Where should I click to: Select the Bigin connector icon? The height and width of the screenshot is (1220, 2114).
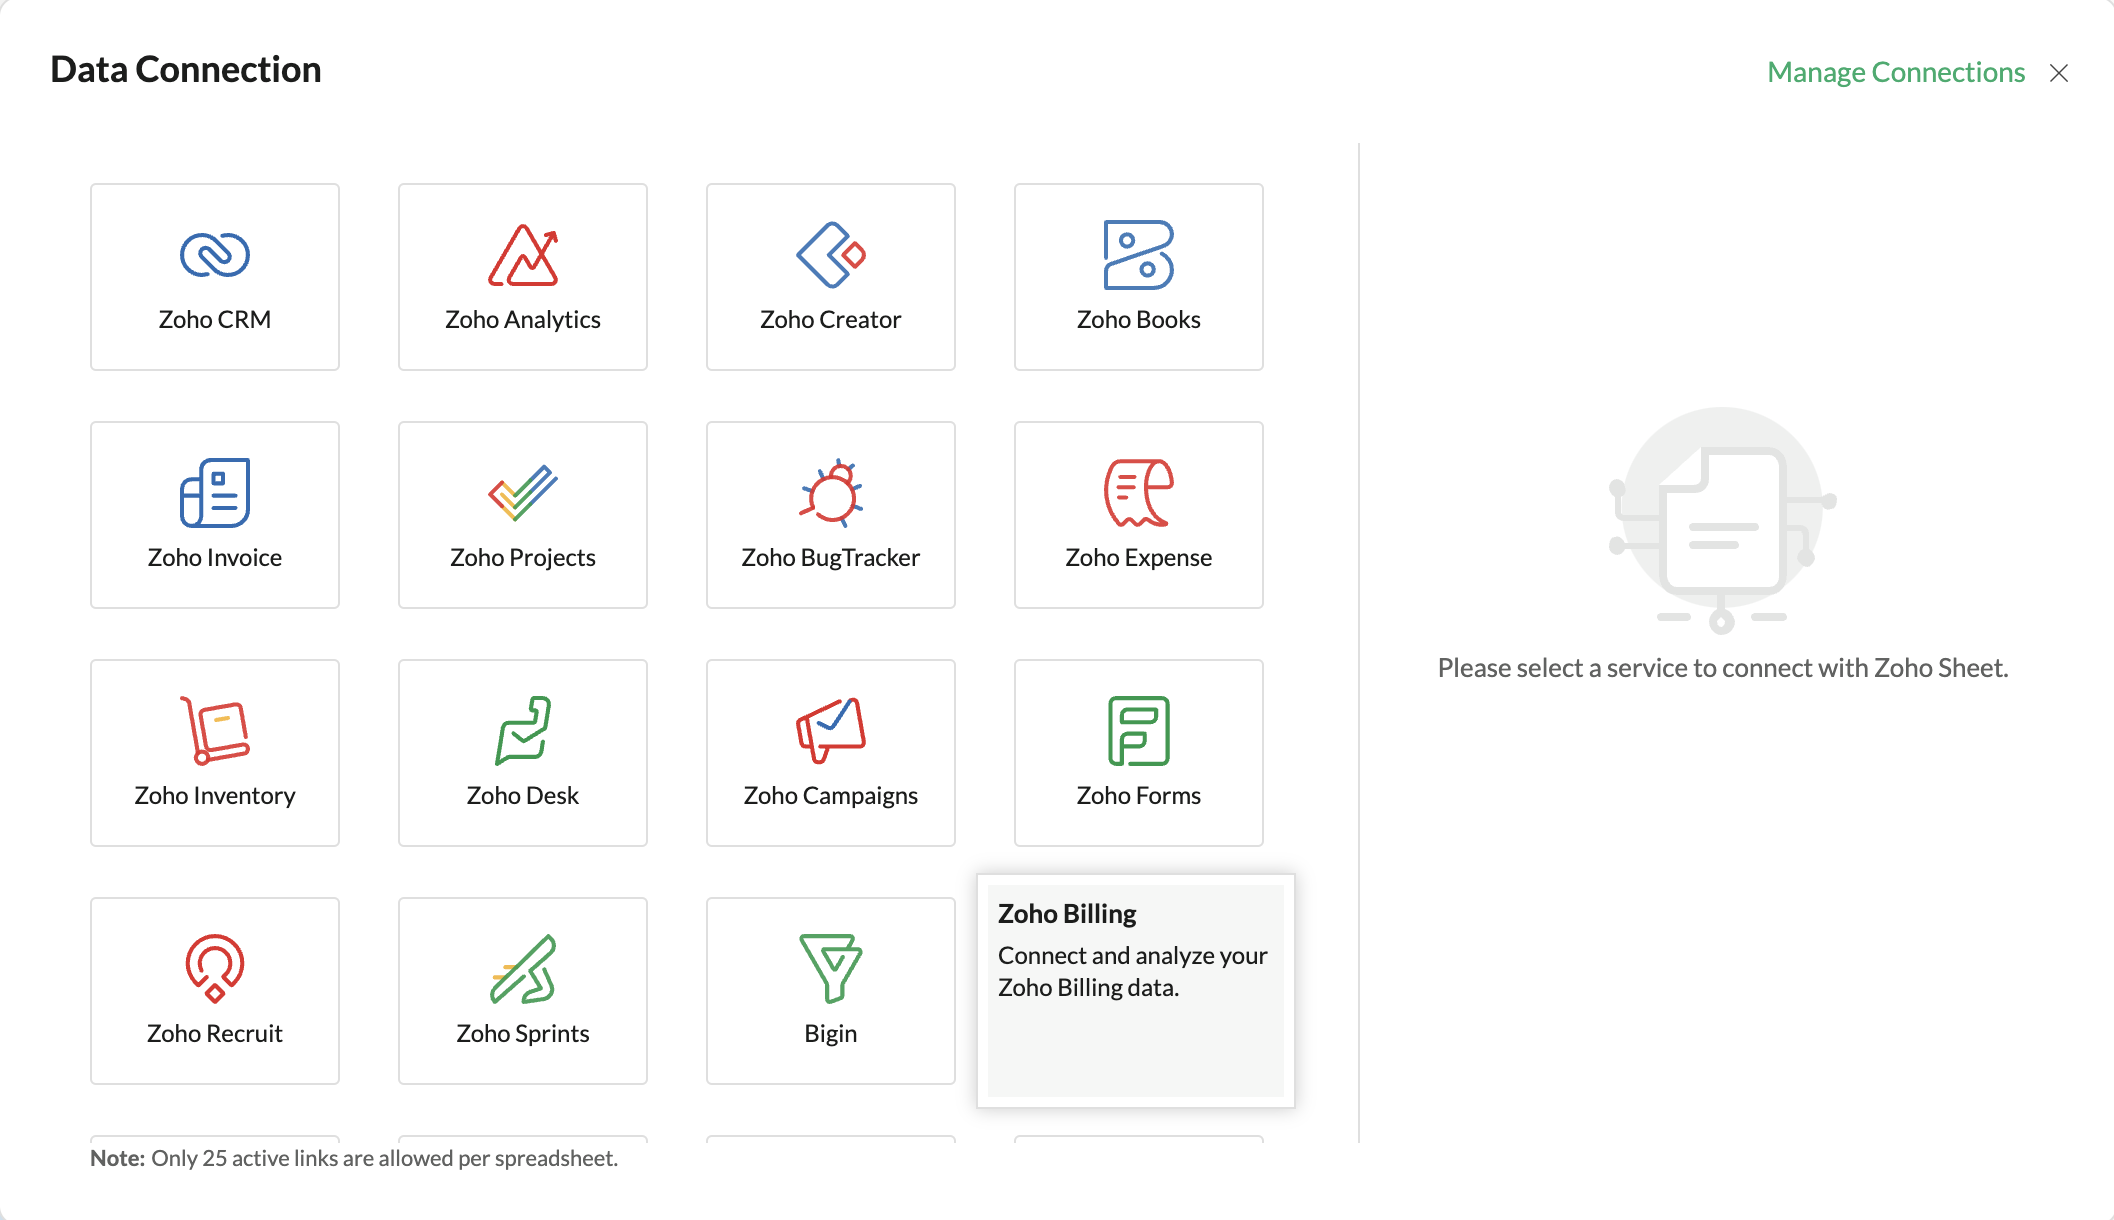(830, 968)
